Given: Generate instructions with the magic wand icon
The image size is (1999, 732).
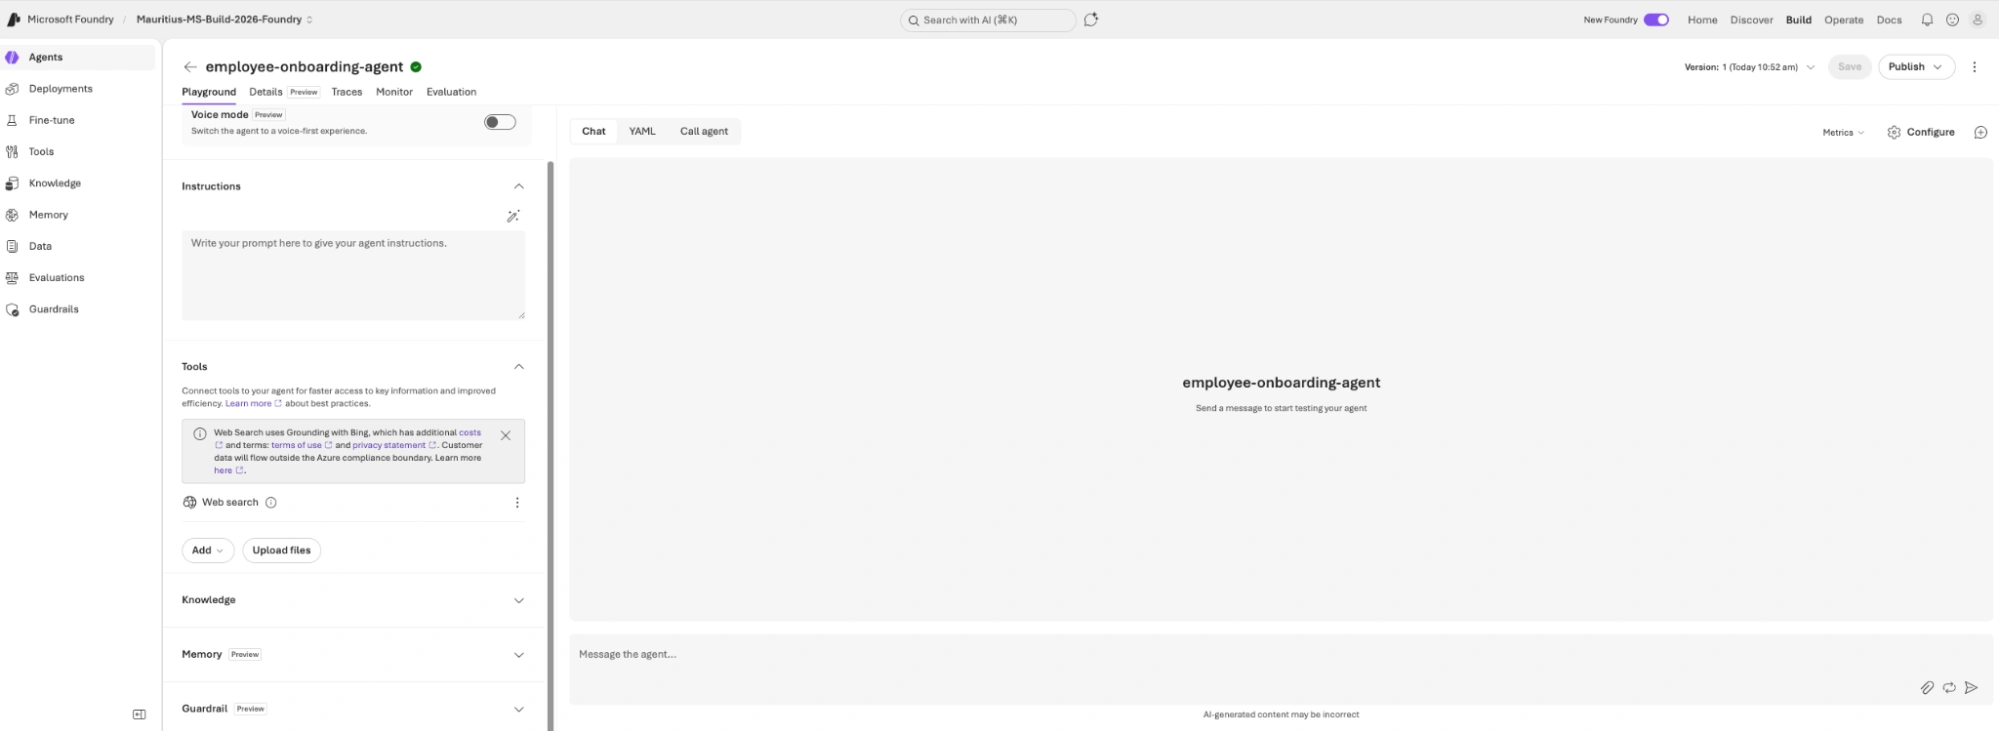Looking at the screenshot, I should pos(513,216).
